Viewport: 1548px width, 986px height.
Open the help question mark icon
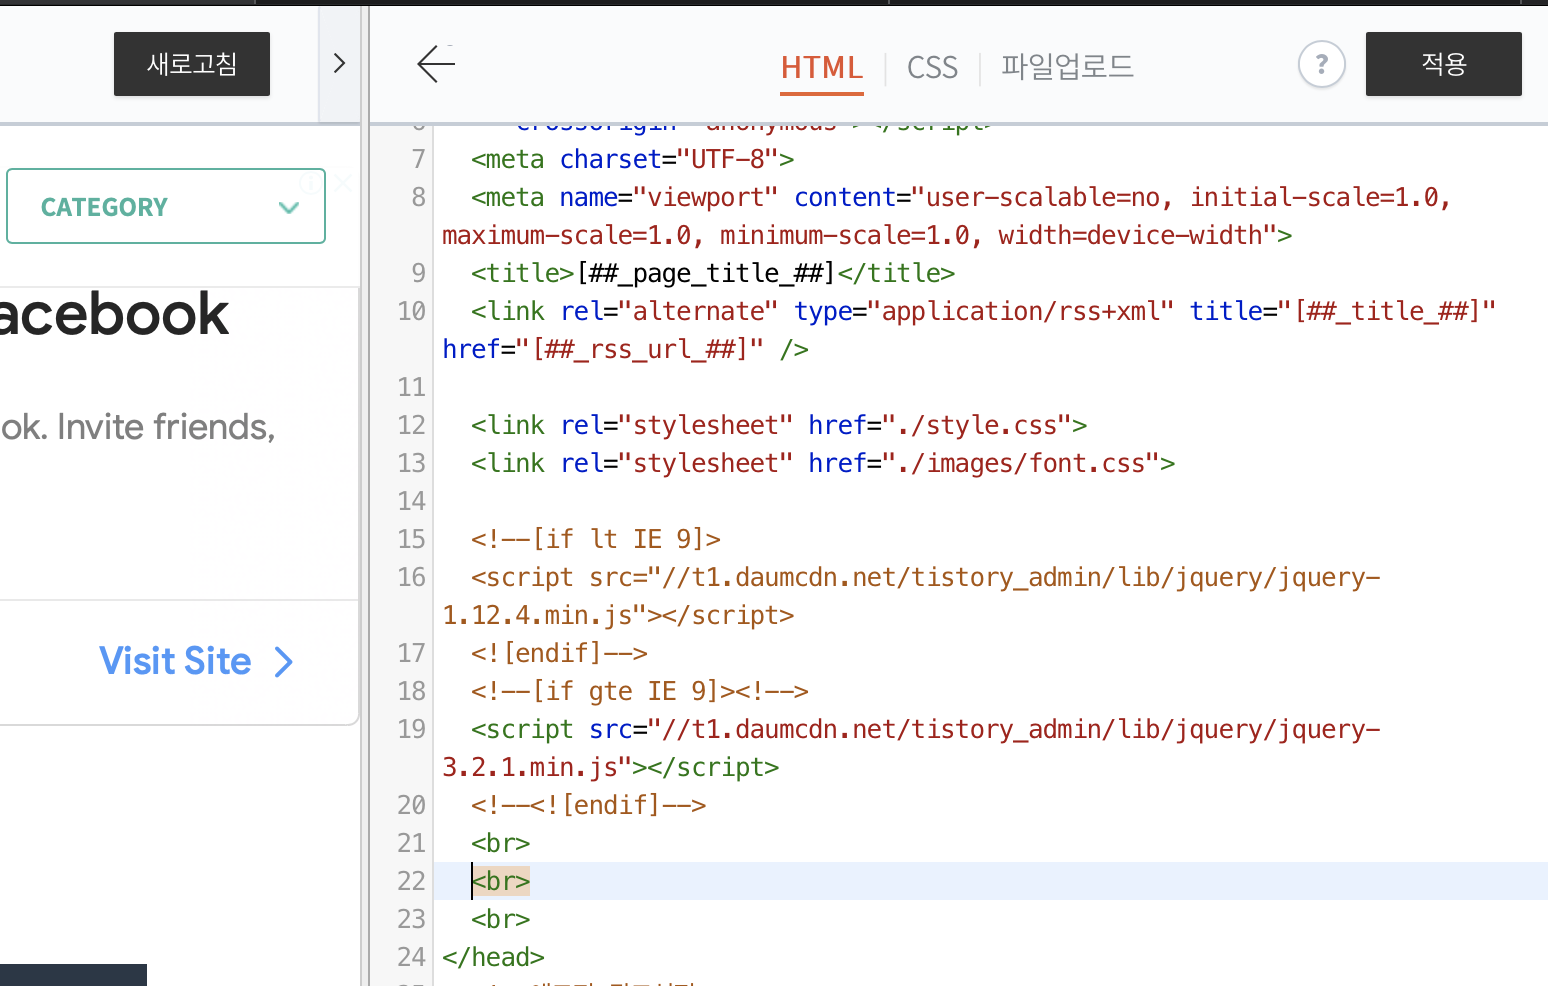[1321, 64]
